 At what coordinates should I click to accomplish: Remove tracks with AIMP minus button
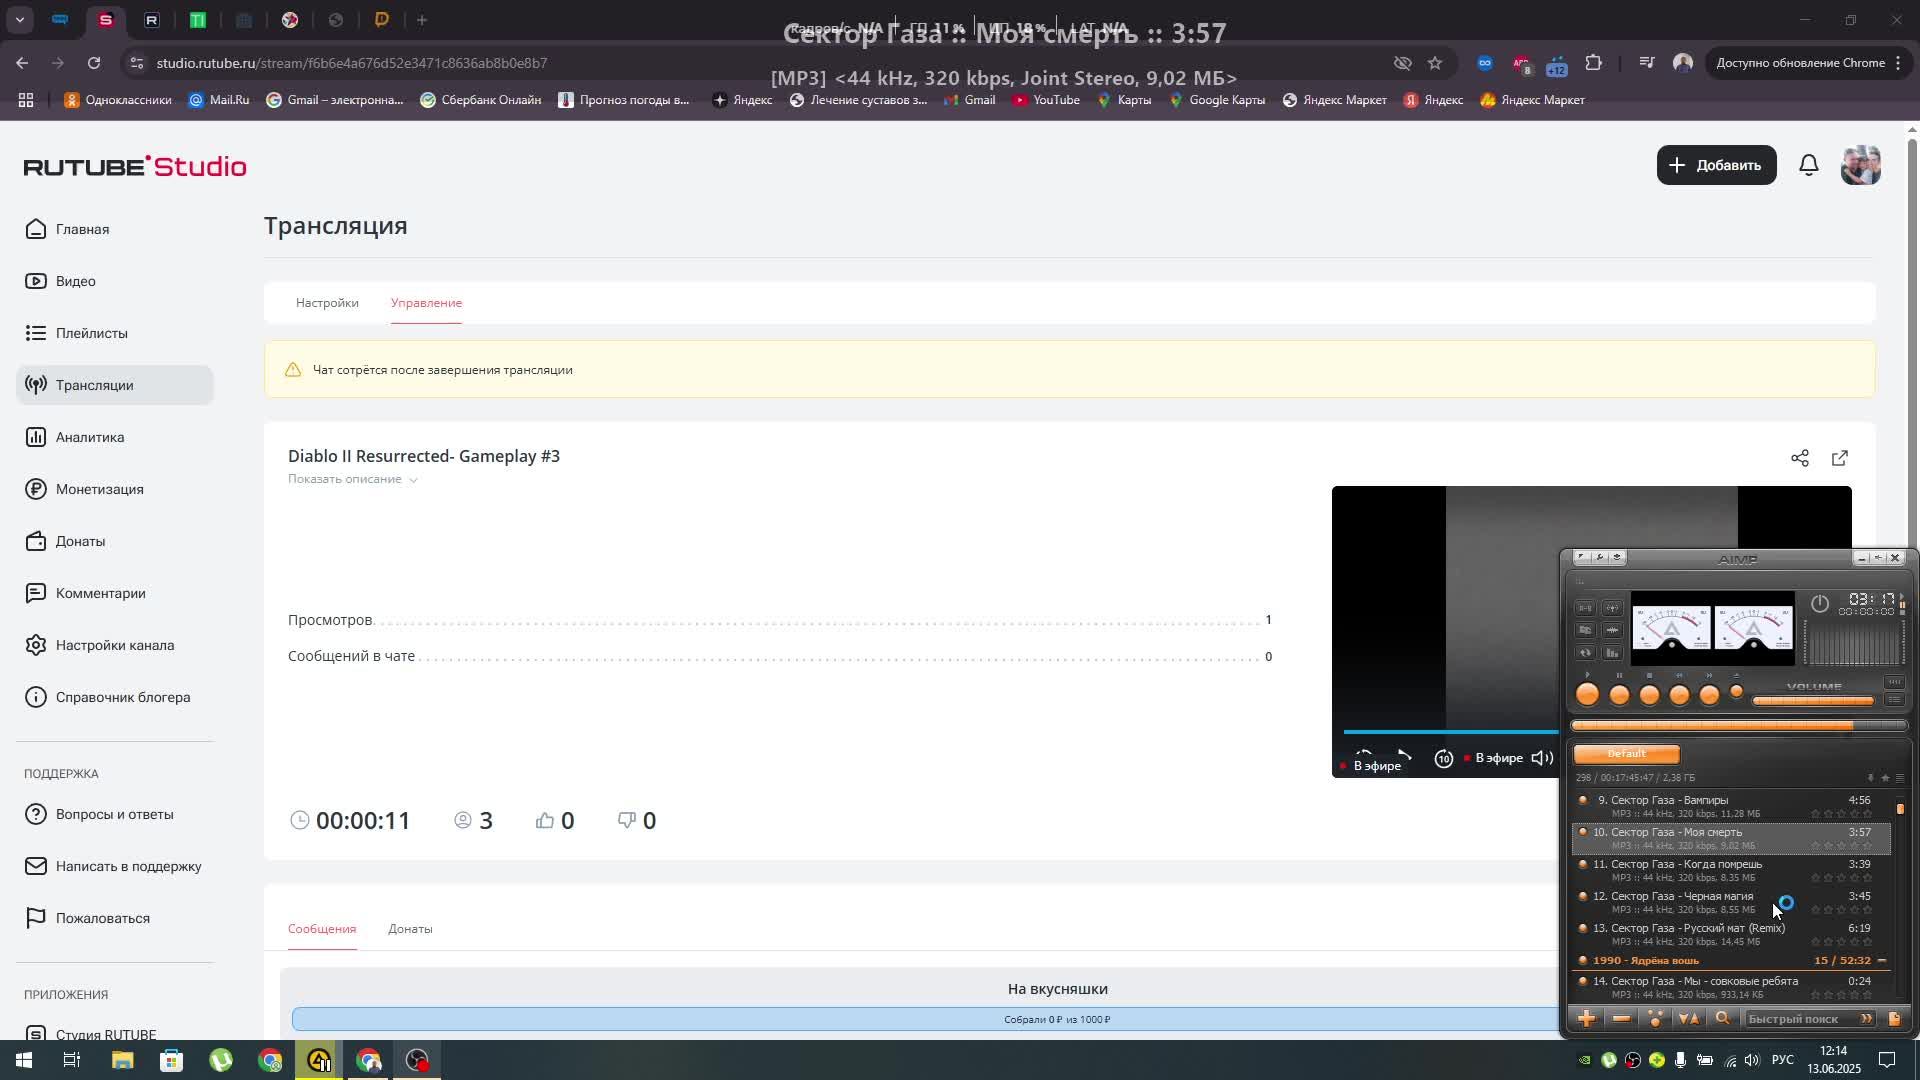click(1621, 1019)
